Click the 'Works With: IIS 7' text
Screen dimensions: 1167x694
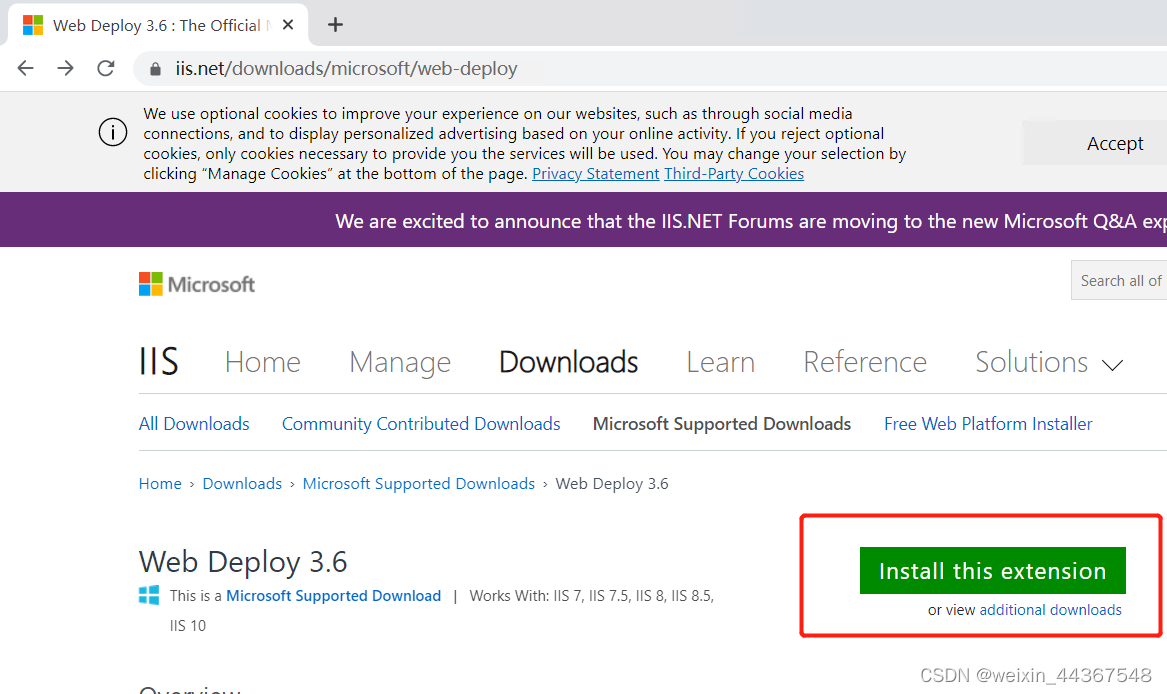coord(525,596)
